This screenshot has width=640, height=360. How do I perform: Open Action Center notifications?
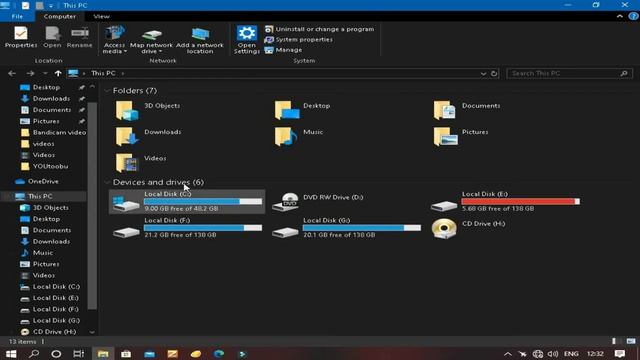tap(620, 354)
